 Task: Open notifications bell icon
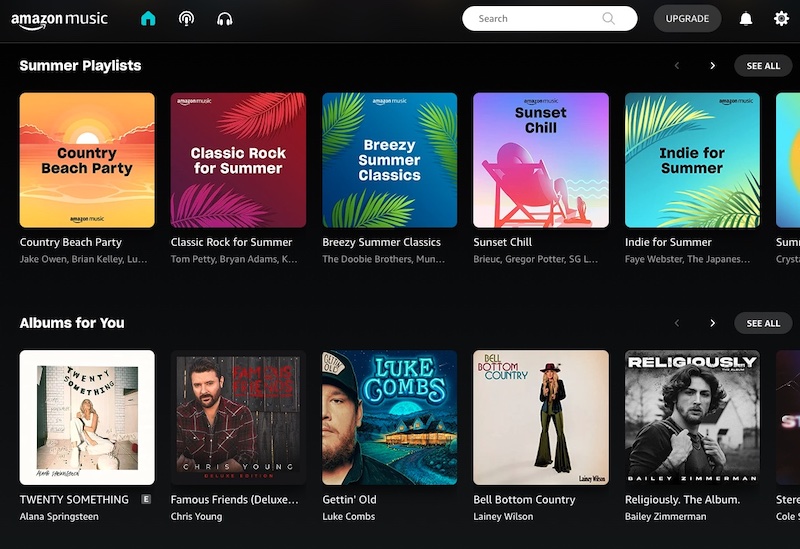click(x=746, y=18)
